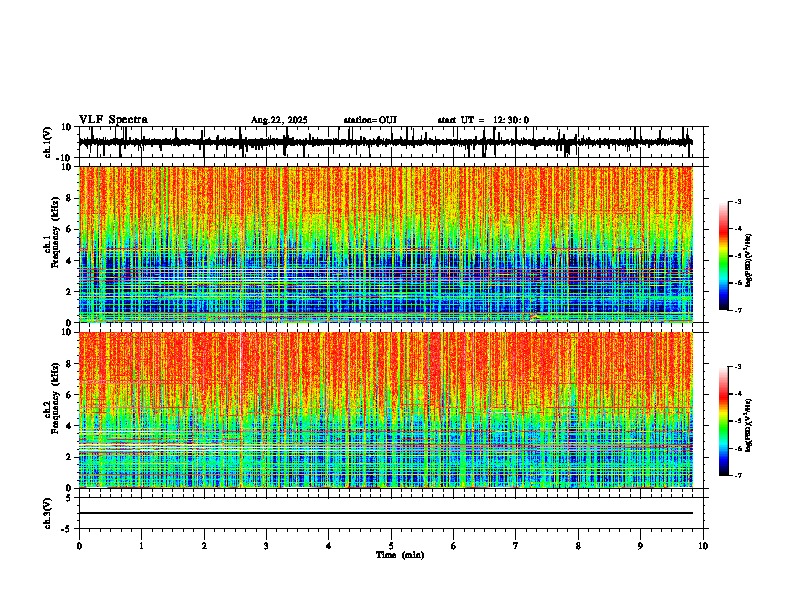
Task: Click the 'station=OUJ' label
Action: click(370, 120)
